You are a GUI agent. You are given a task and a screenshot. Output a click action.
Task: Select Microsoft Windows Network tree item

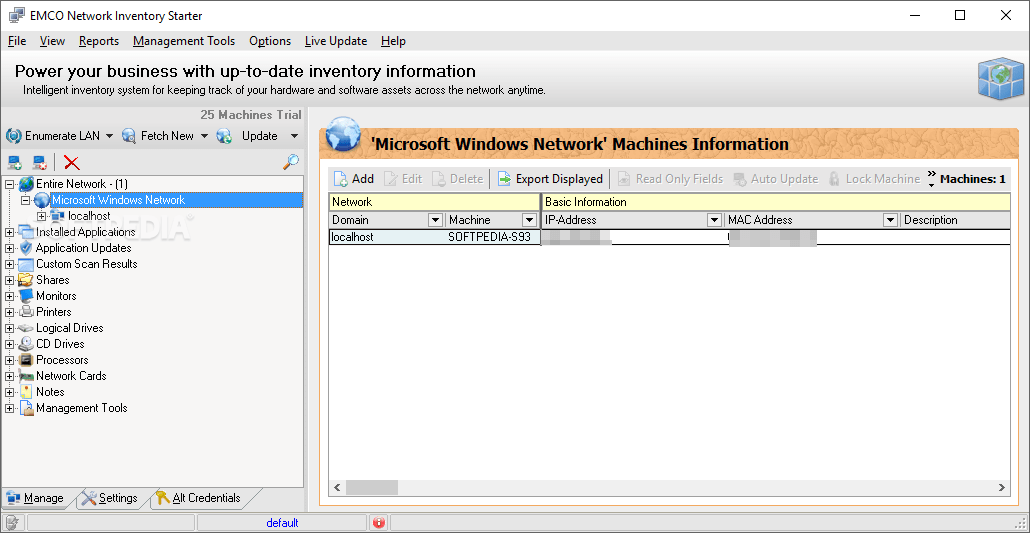118,200
